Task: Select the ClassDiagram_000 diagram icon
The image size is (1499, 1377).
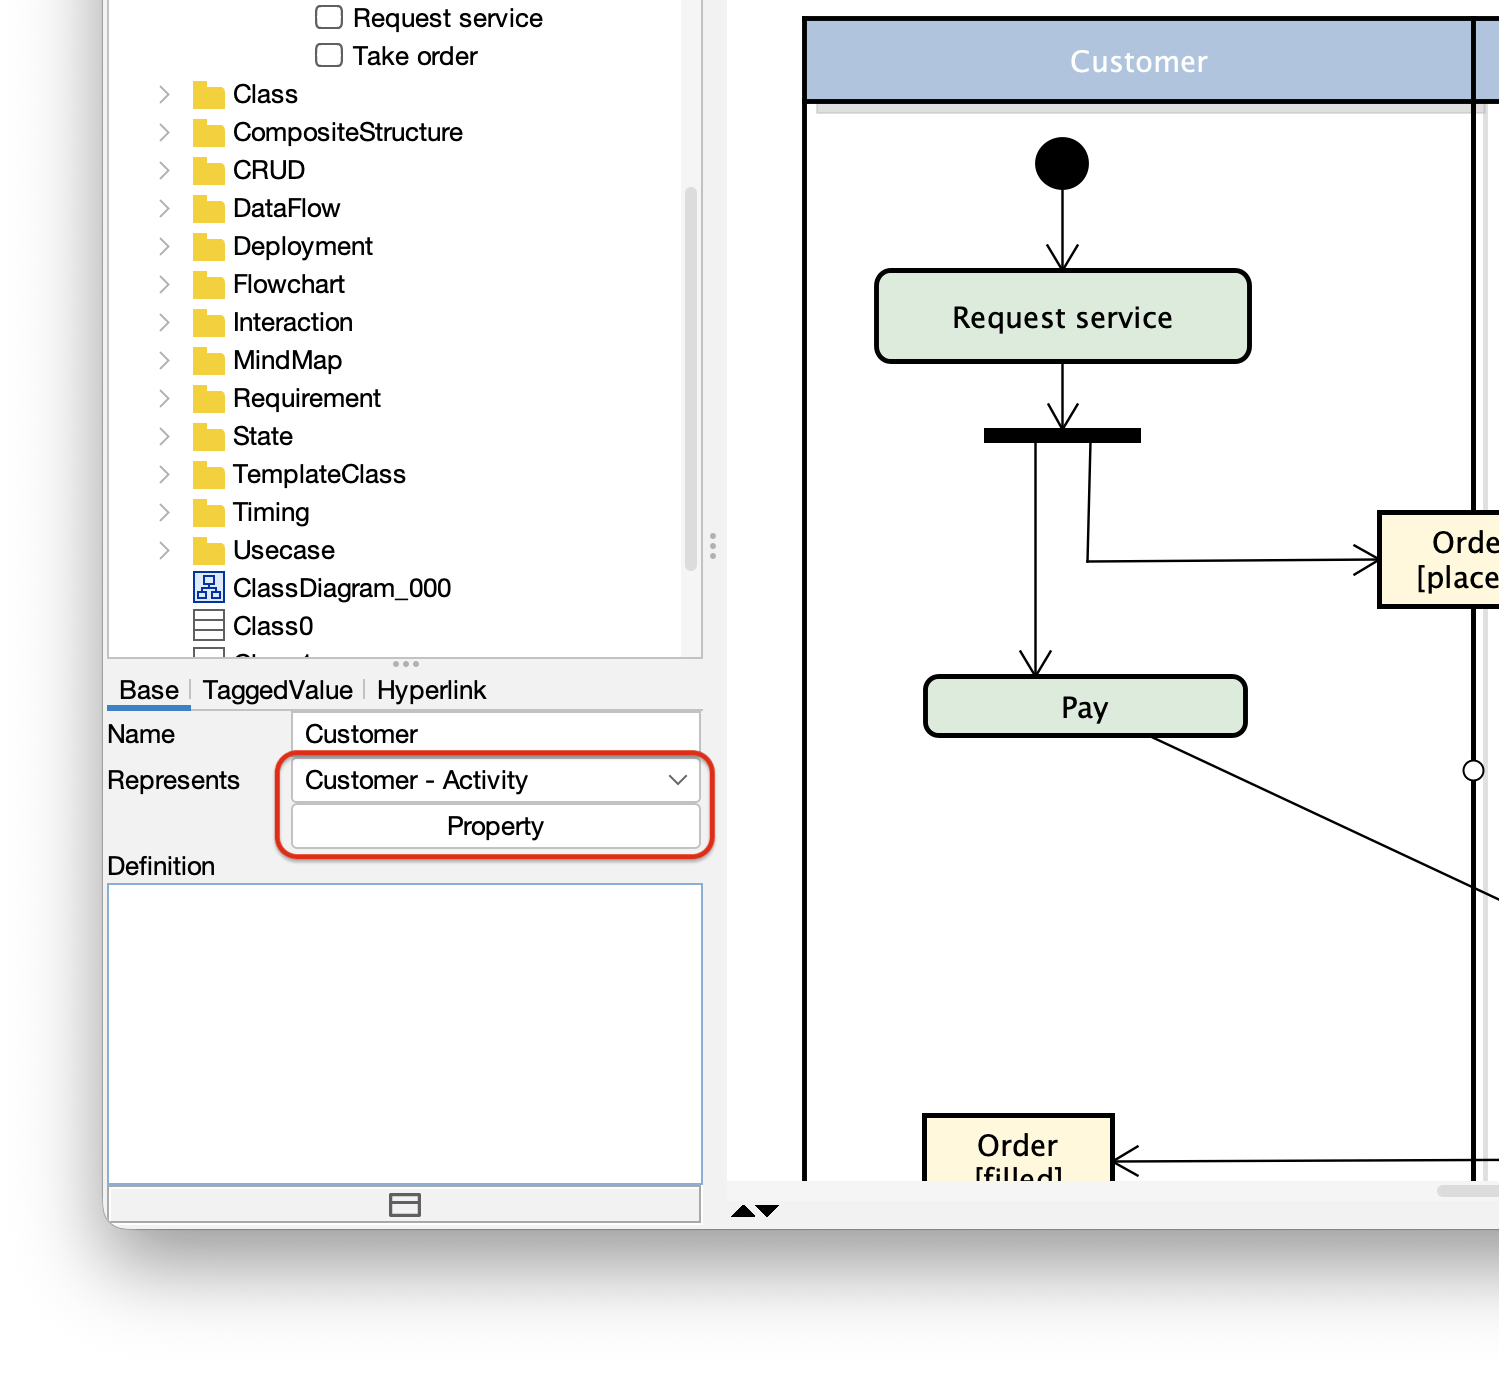Action: [208, 587]
